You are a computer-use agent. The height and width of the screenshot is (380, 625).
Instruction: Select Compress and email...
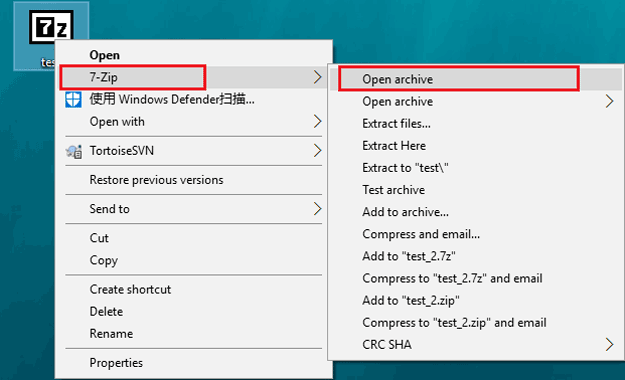tap(421, 234)
